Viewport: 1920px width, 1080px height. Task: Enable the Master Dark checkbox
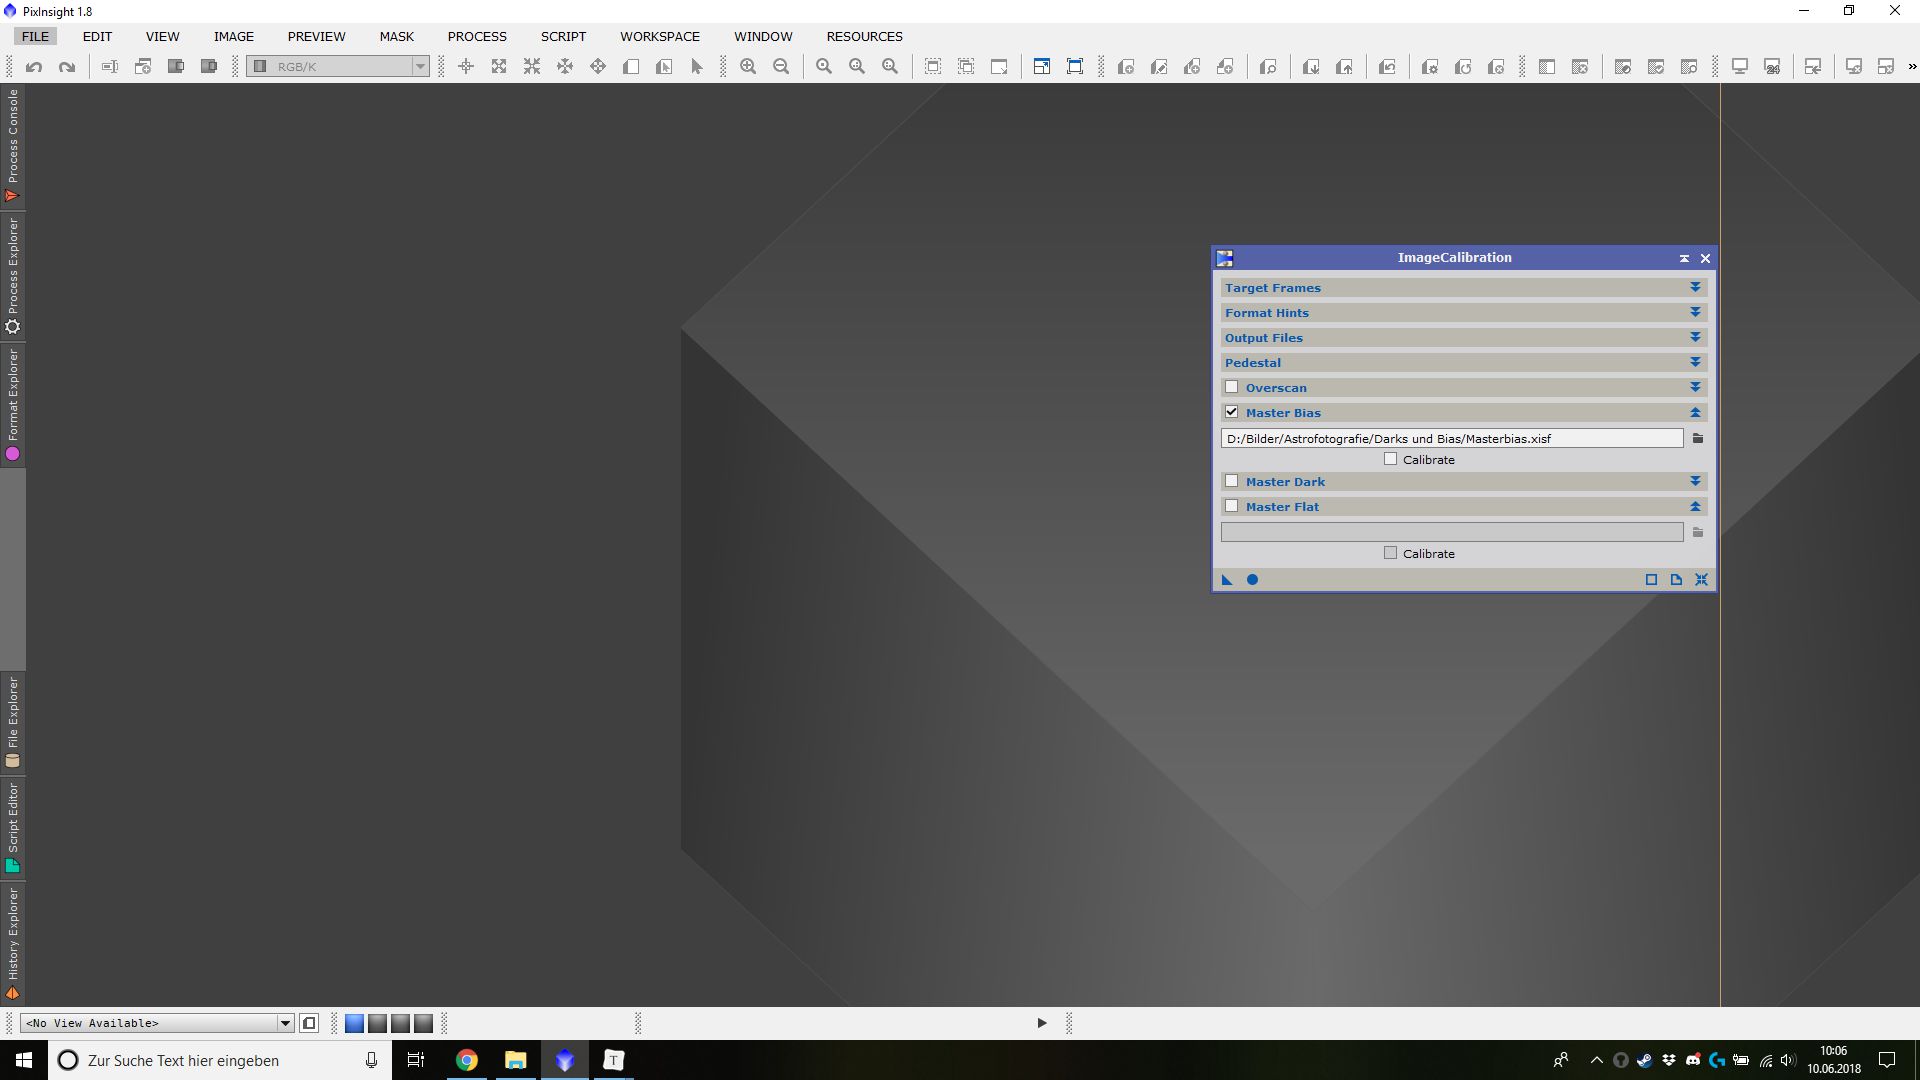point(1232,481)
